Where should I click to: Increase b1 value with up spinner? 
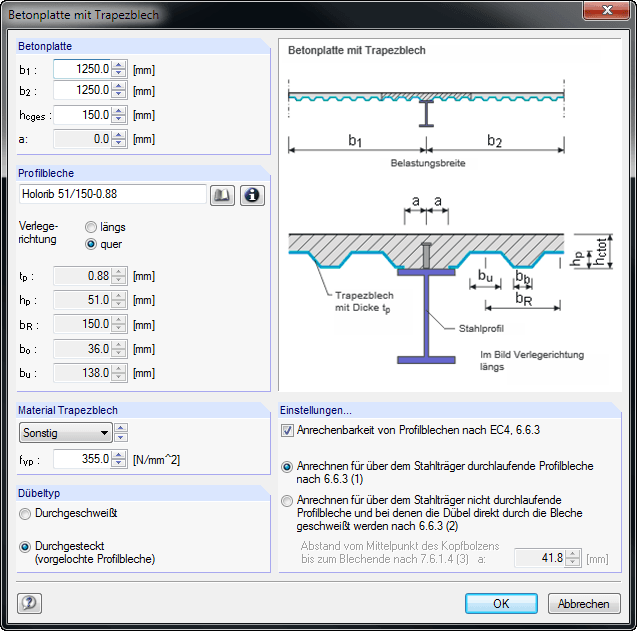(x=119, y=65)
